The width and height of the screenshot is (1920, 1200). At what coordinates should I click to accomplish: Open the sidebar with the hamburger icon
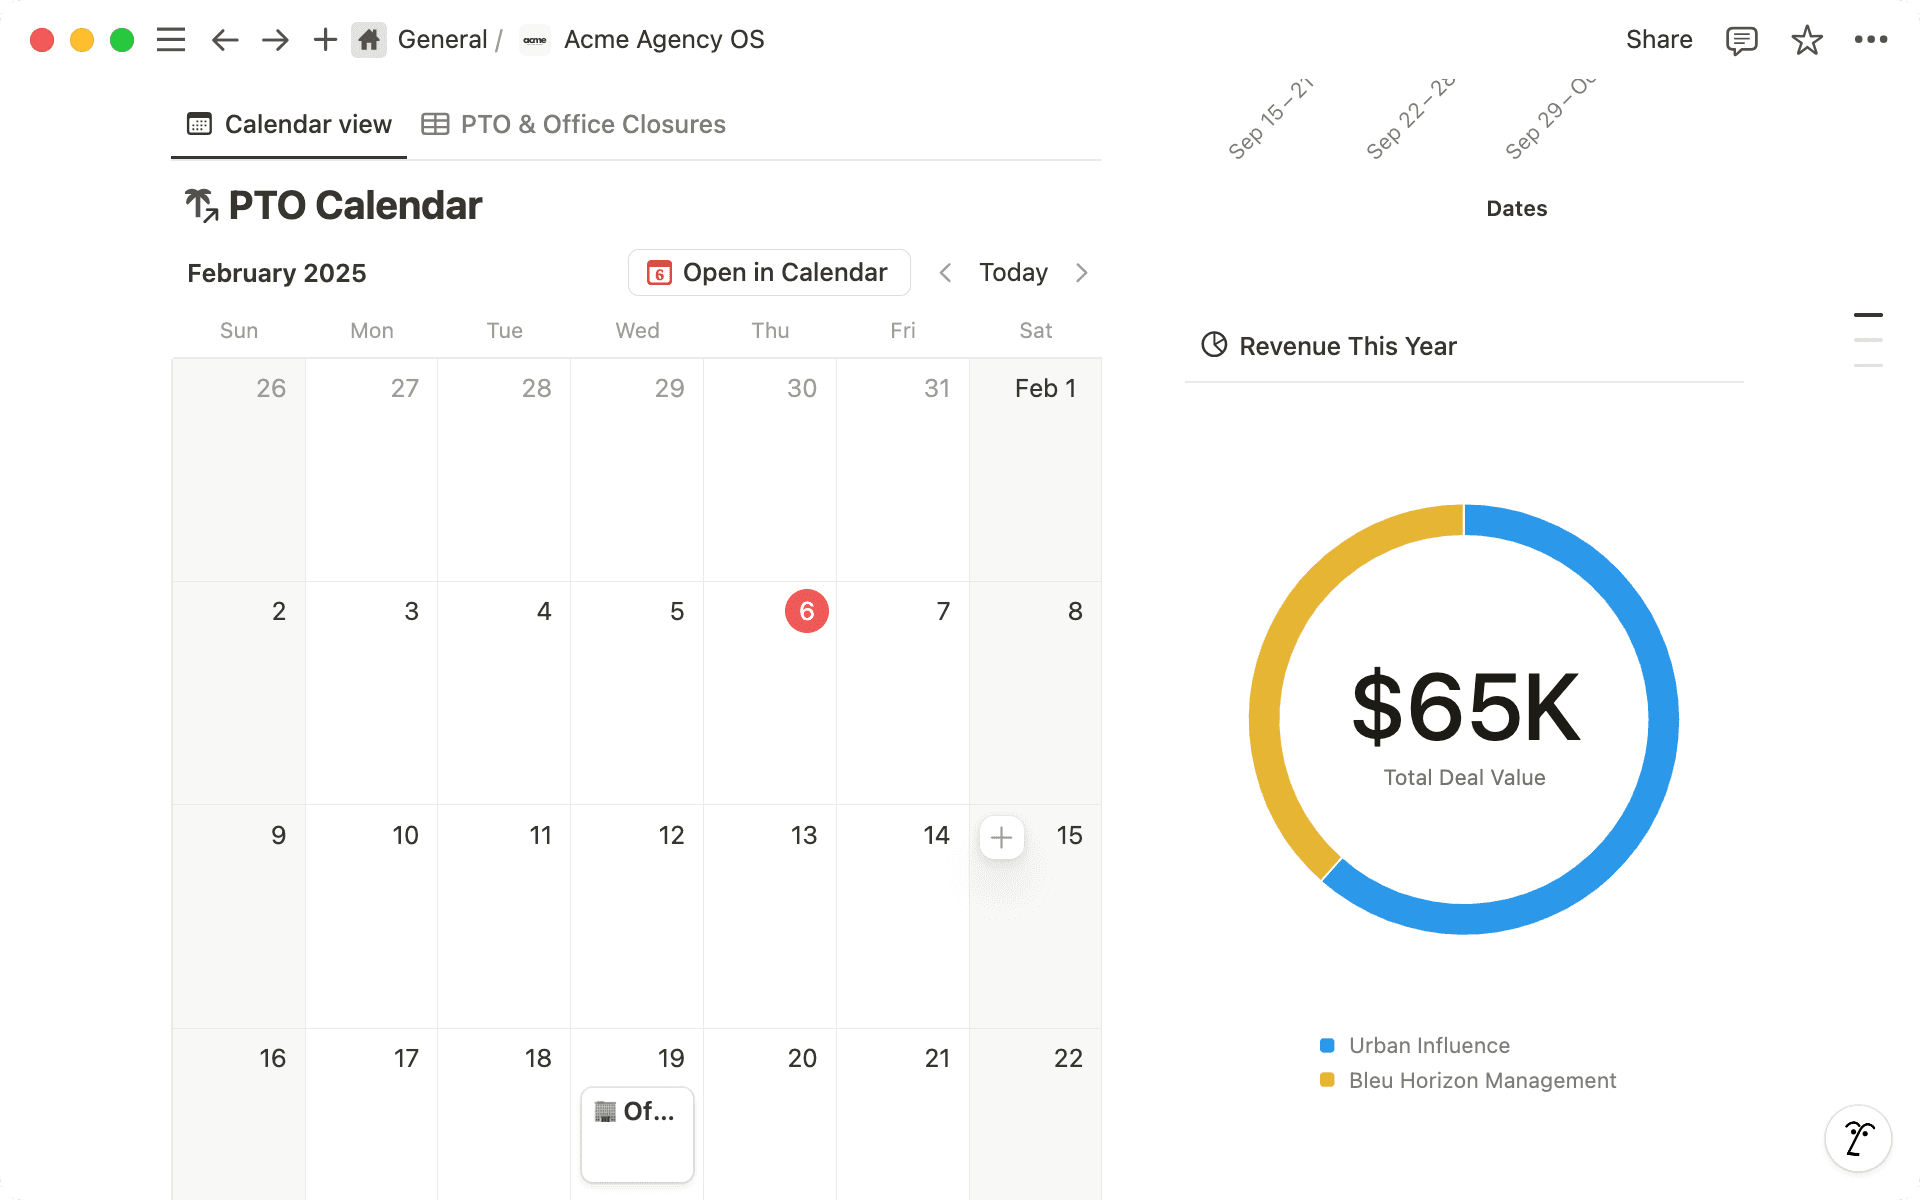click(x=170, y=39)
